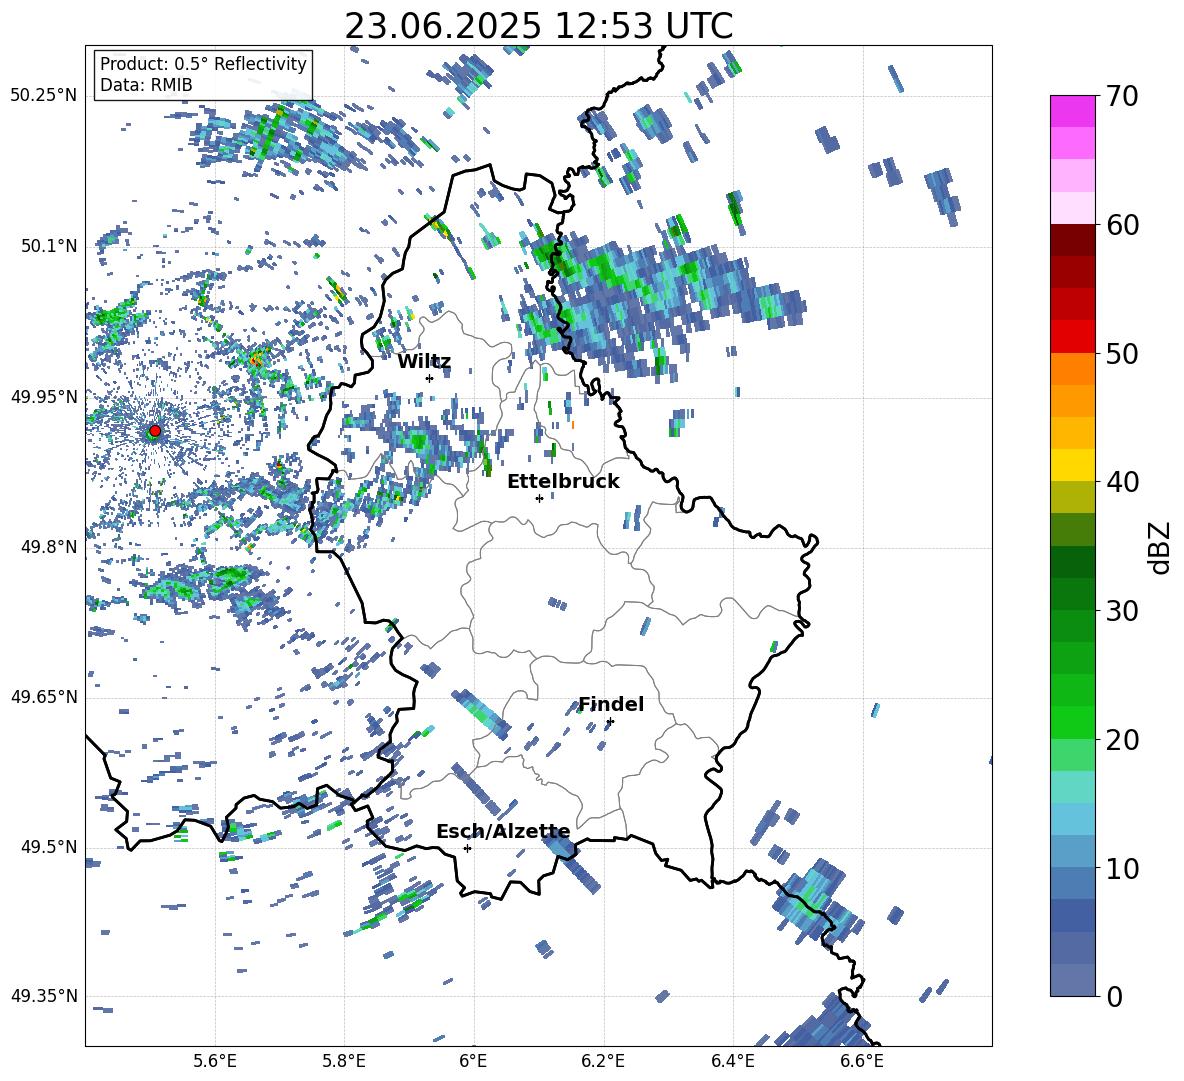Viewport: 1184px width, 1081px height.
Task: Click the 50.25°N latitude label
Action: click(x=44, y=96)
